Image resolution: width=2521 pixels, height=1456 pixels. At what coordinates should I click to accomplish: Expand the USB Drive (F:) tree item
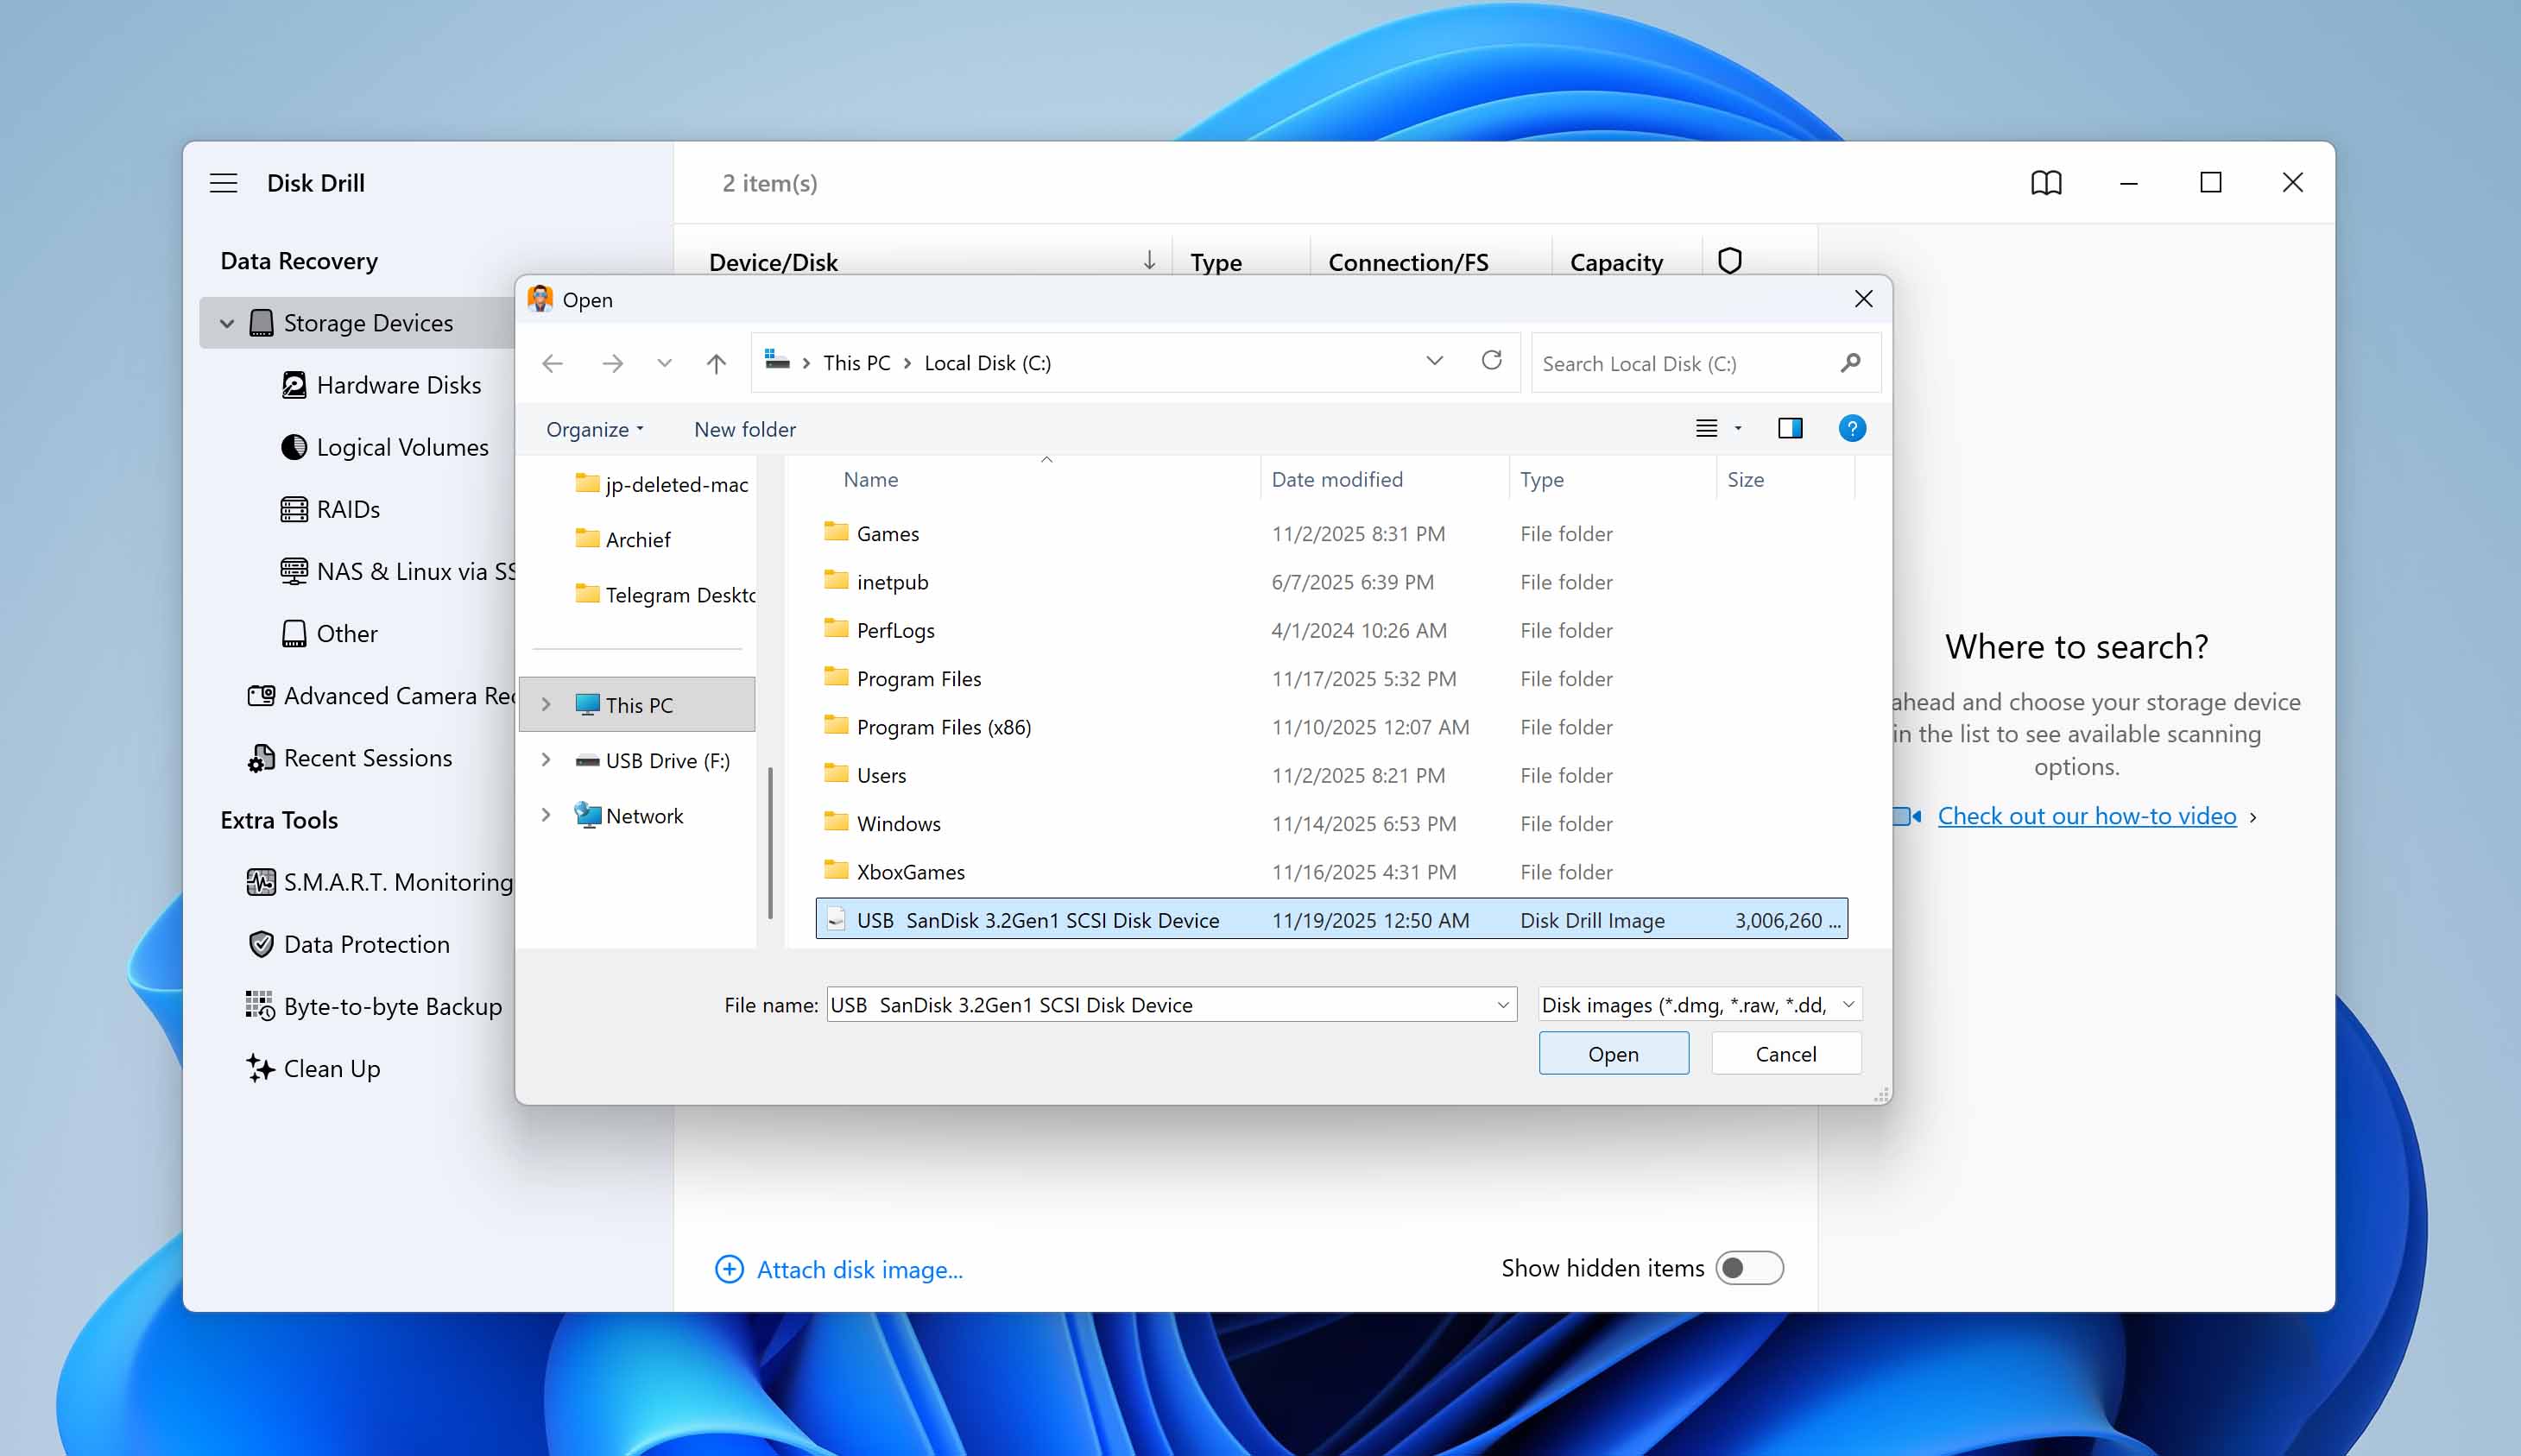point(546,760)
